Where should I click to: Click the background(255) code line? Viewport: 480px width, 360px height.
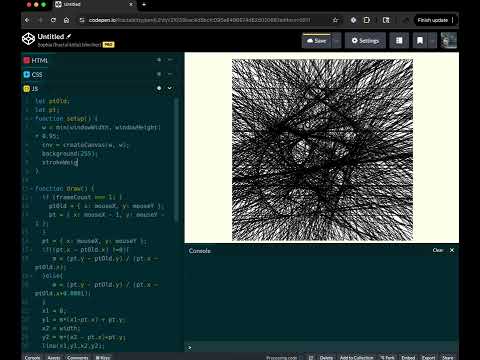click(70, 154)
